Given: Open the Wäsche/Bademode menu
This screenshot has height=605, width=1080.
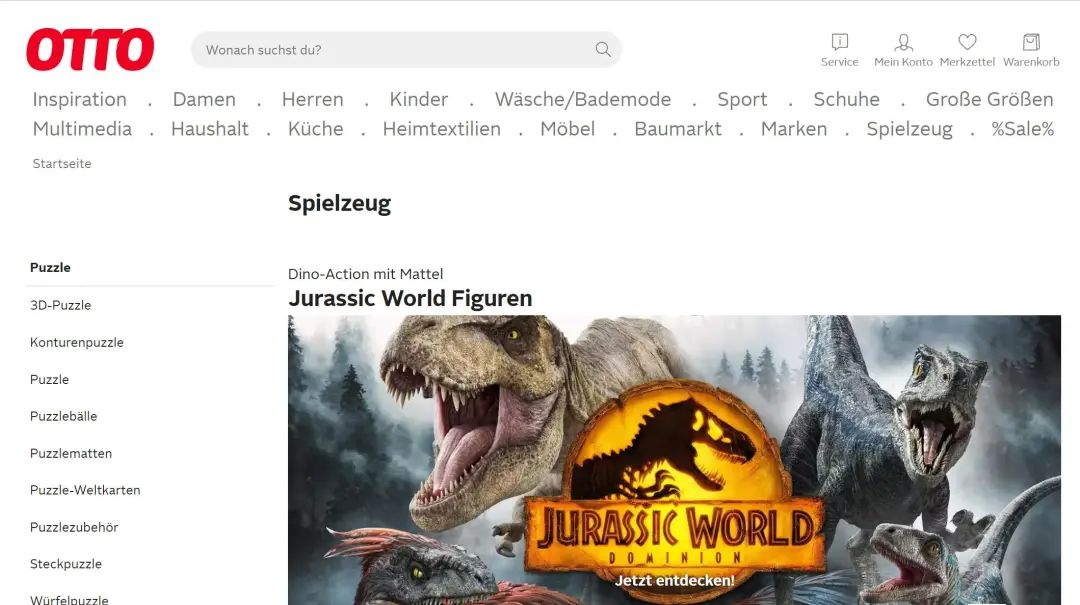Looking at the screenshot, I should click(x=583, y=99).
